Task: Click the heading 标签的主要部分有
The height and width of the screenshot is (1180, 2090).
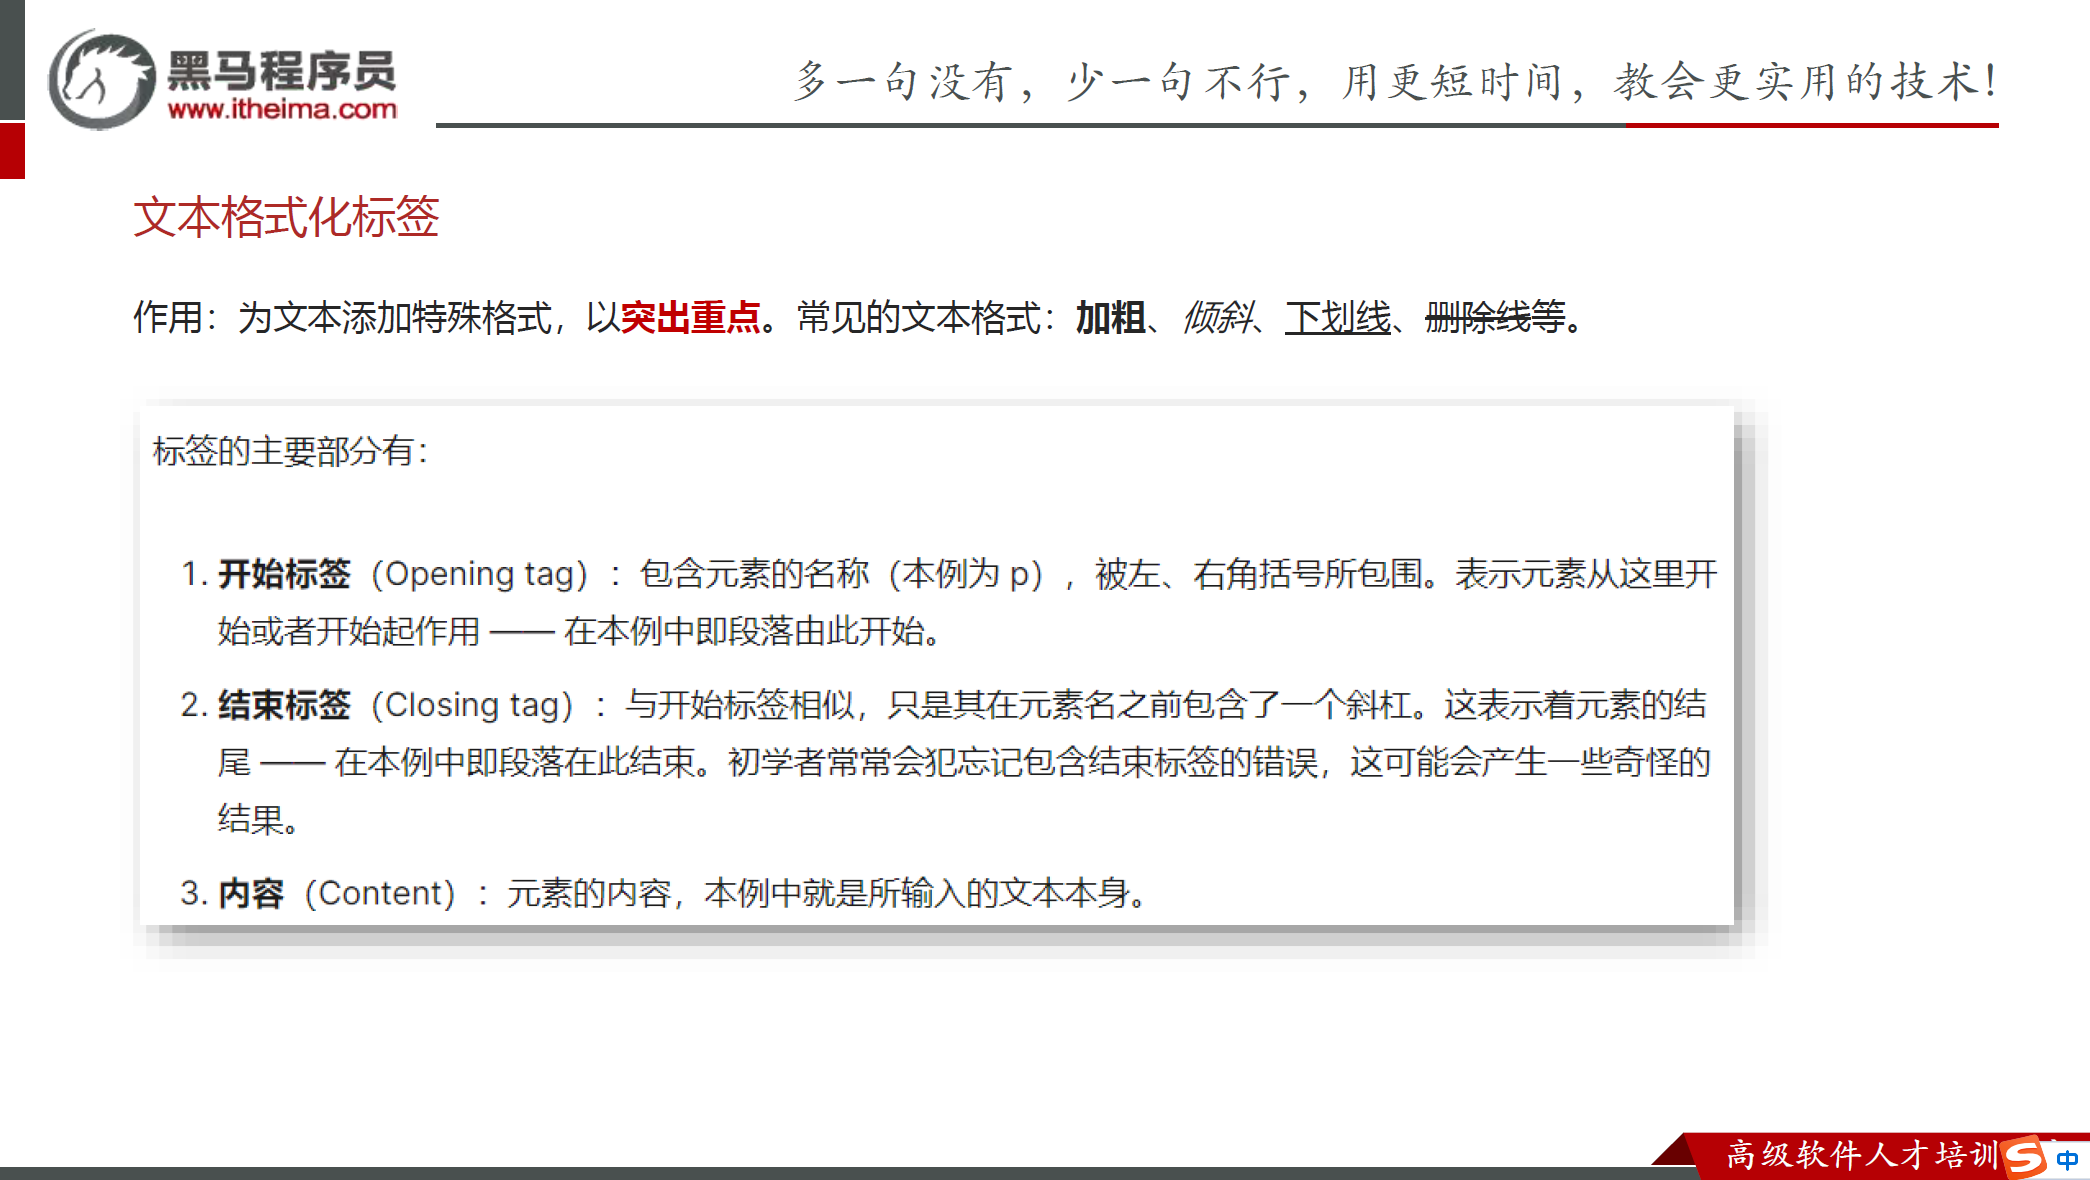Action: tap(290, 451)
